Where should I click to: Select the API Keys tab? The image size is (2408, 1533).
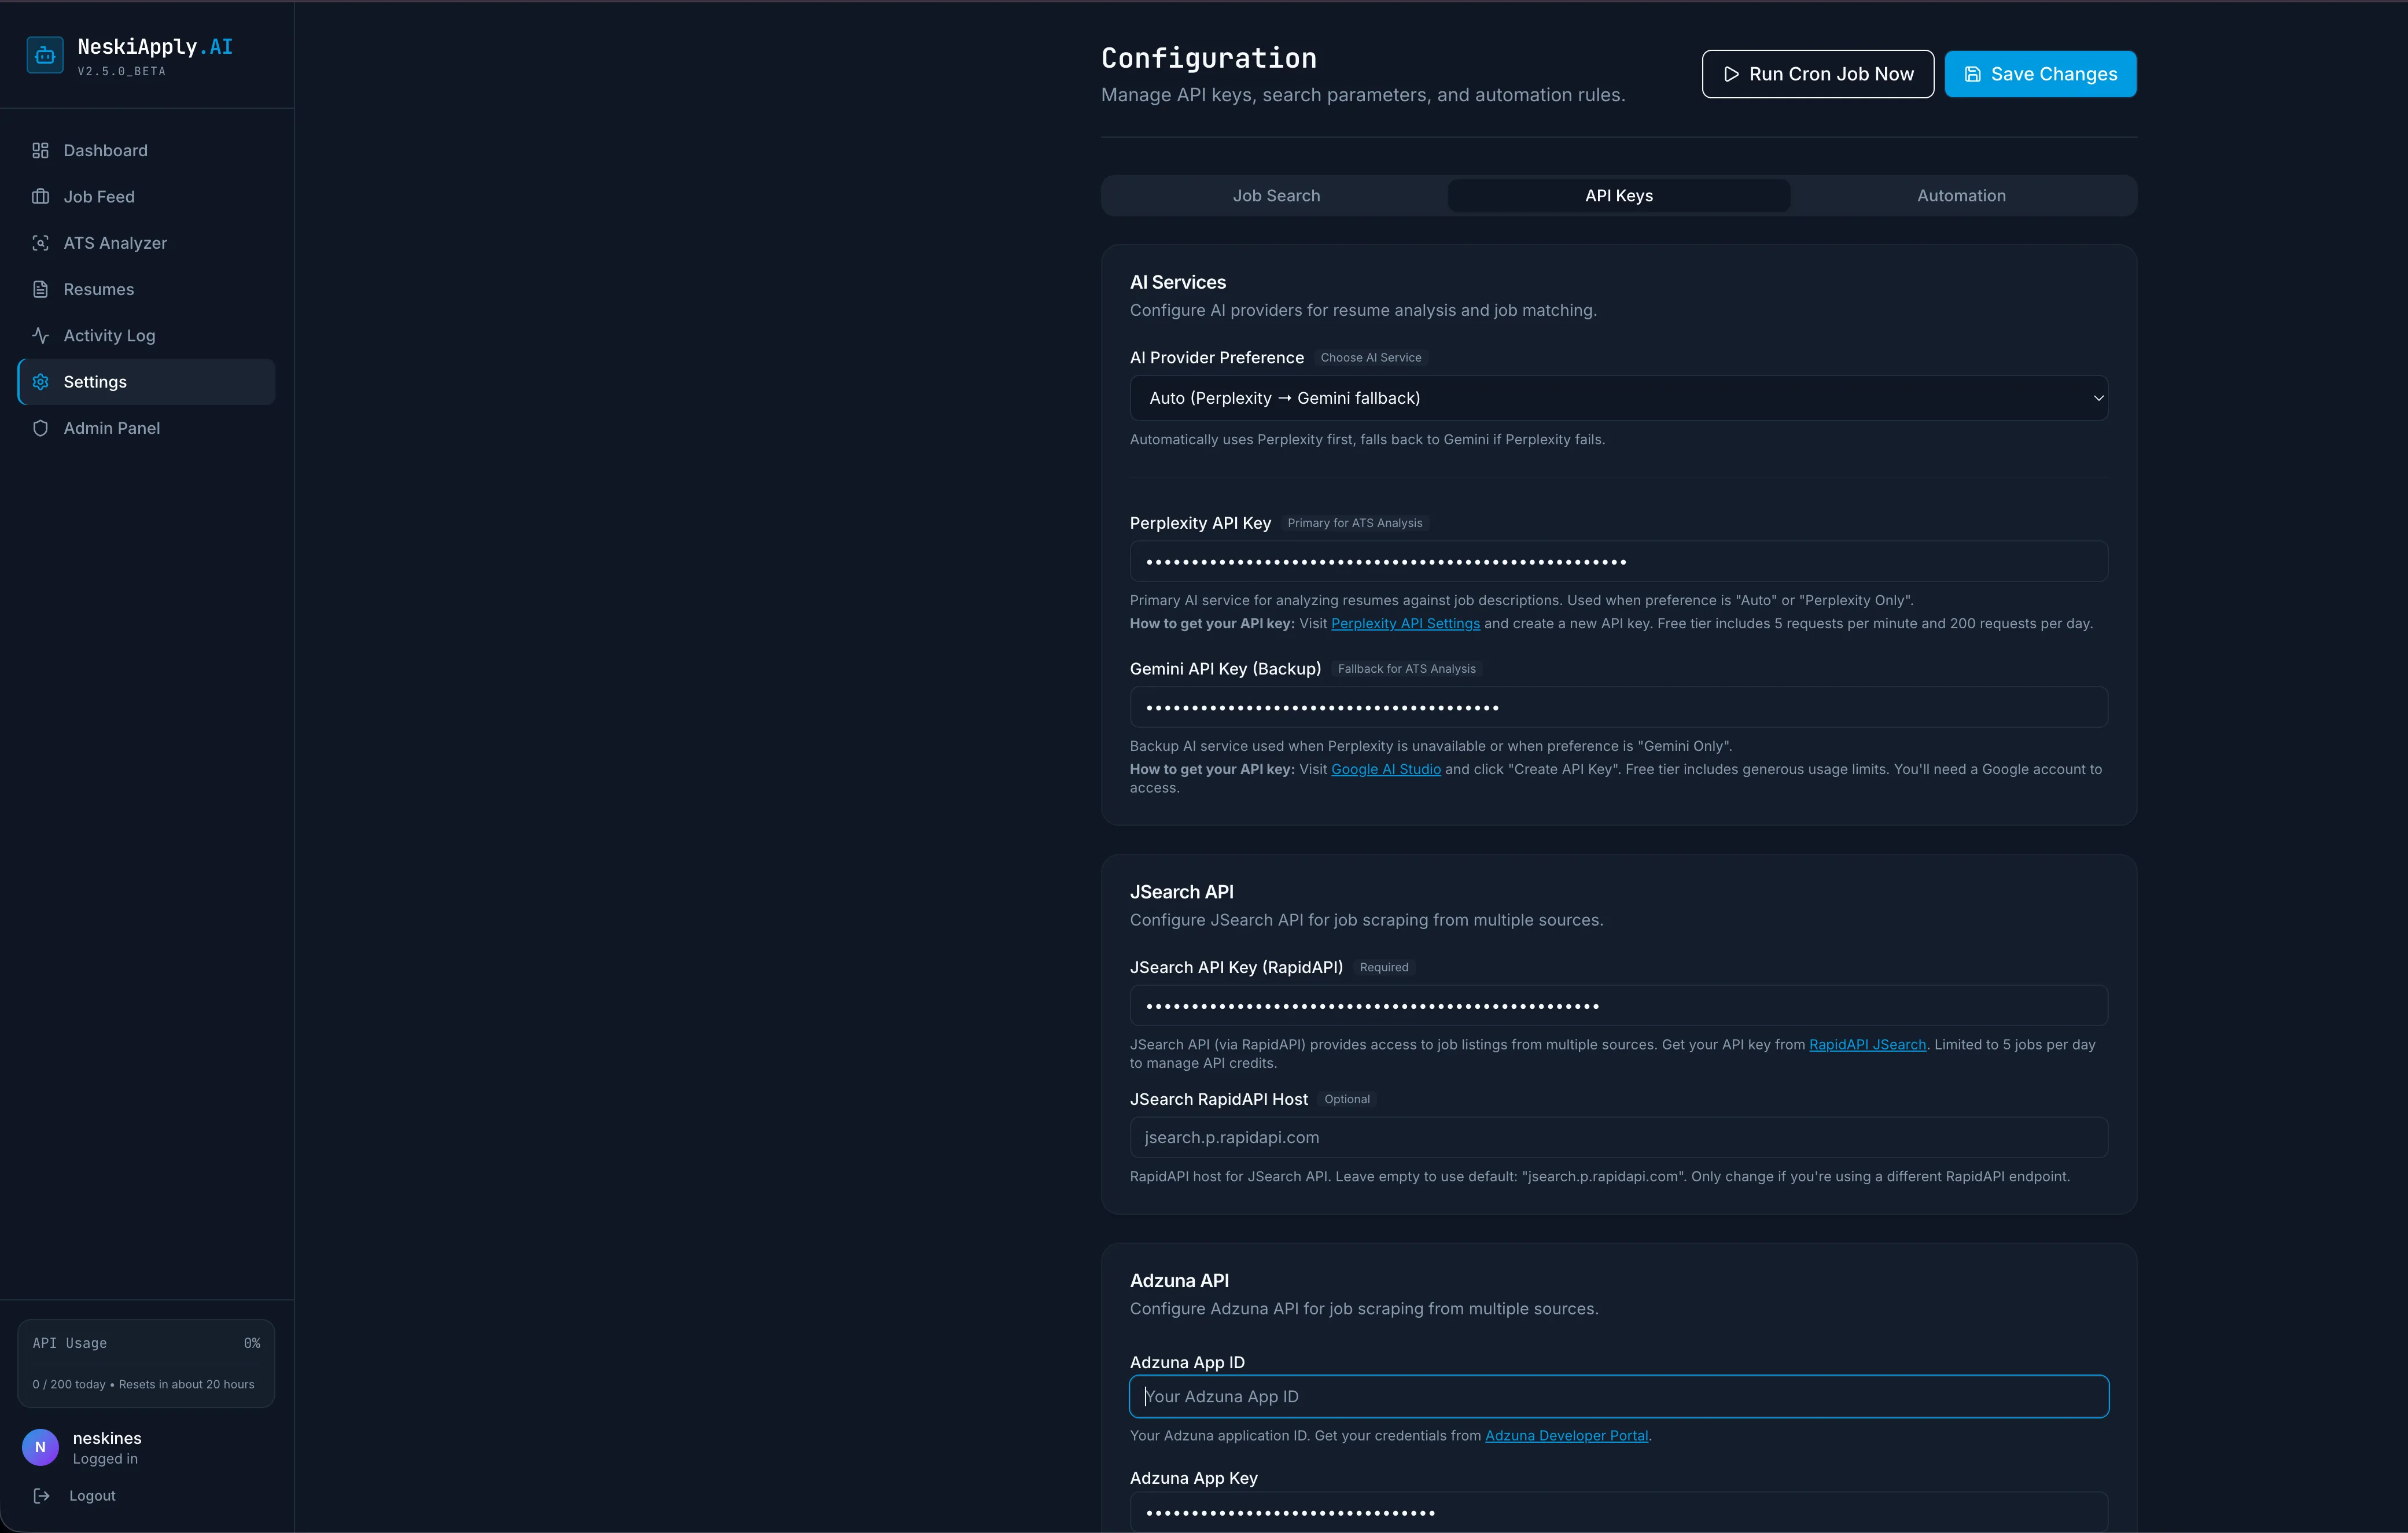click(x=1619, y=196)
